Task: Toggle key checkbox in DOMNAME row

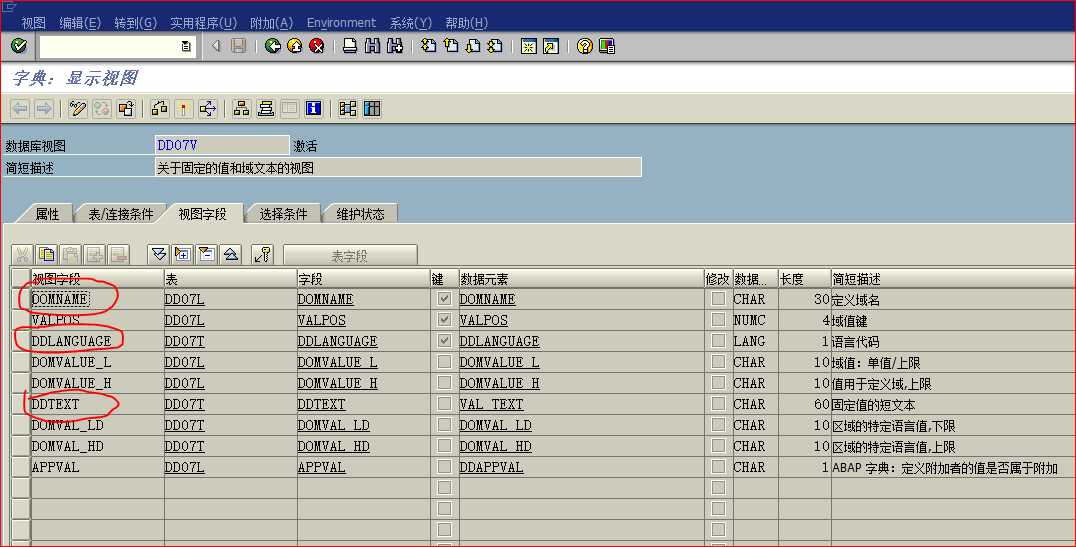Action: tap(444, 299)
